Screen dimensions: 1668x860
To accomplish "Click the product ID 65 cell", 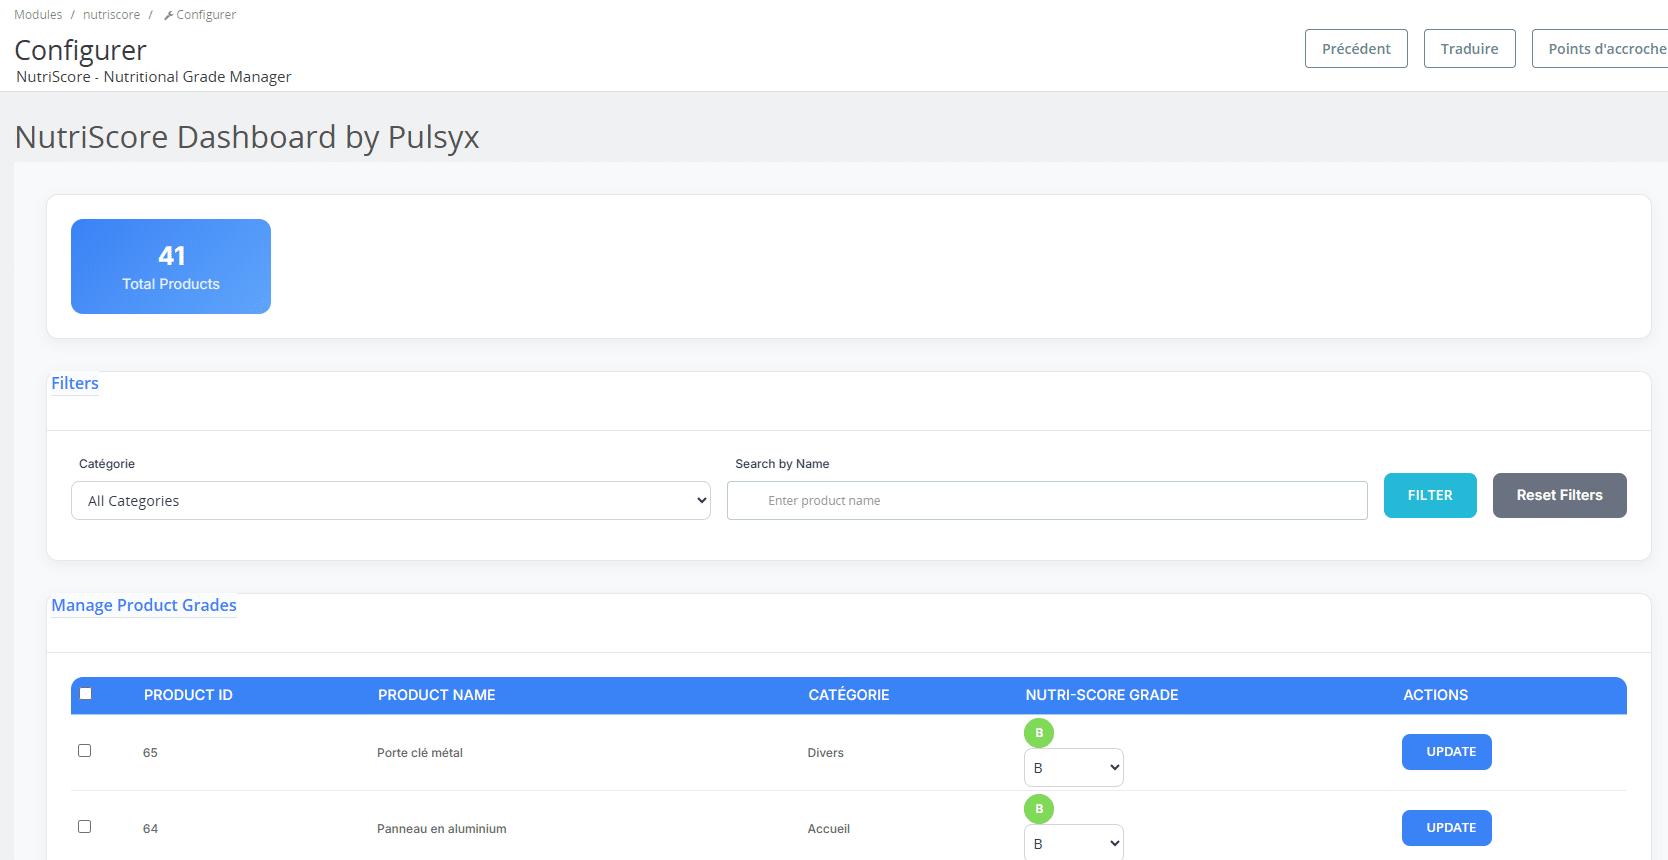I will (x=150, y=753).
